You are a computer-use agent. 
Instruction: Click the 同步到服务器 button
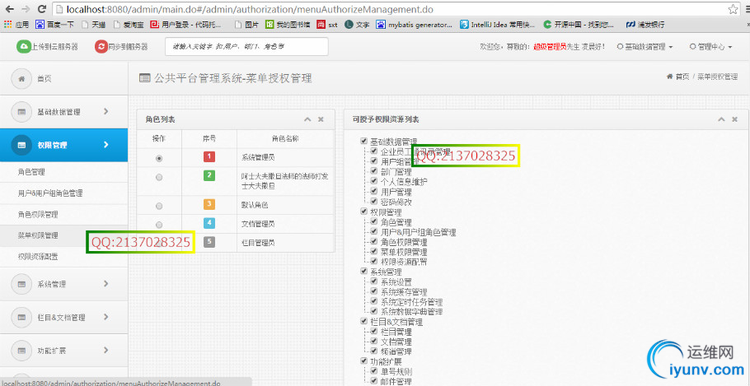121,46
